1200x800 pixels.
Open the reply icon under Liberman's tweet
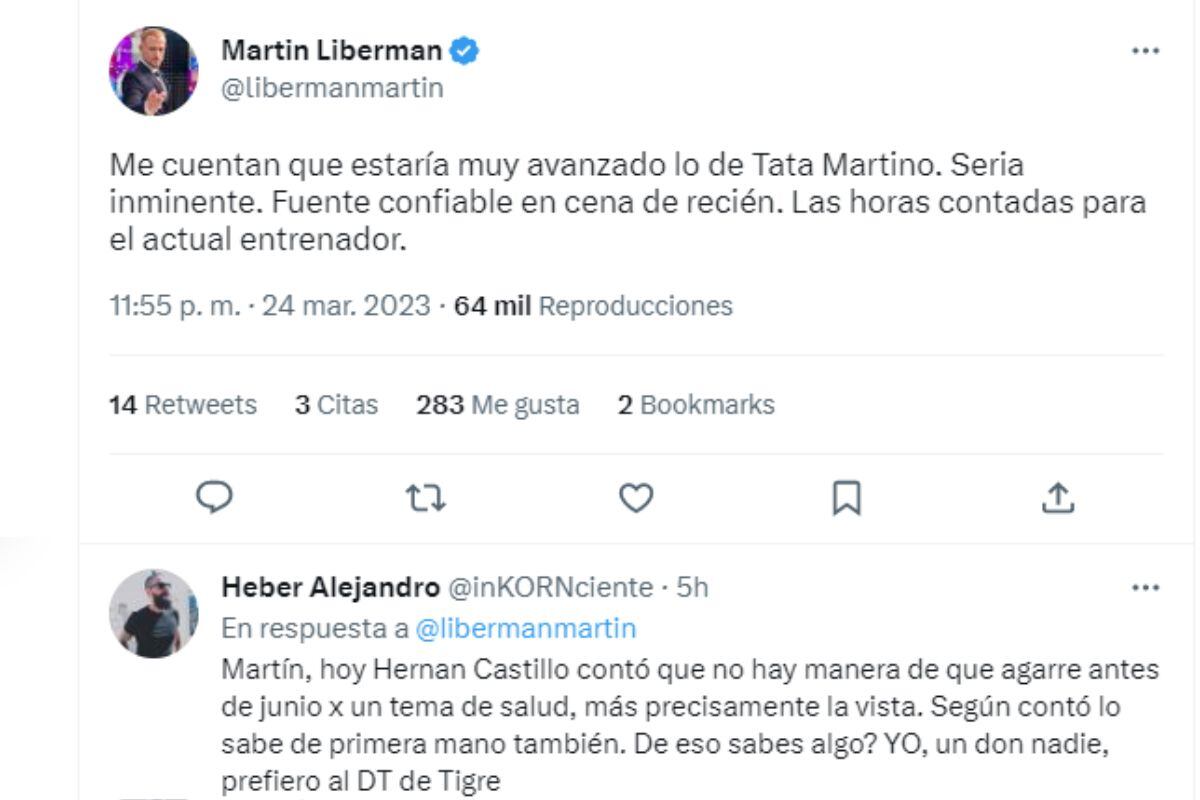(x=214, y=497)
